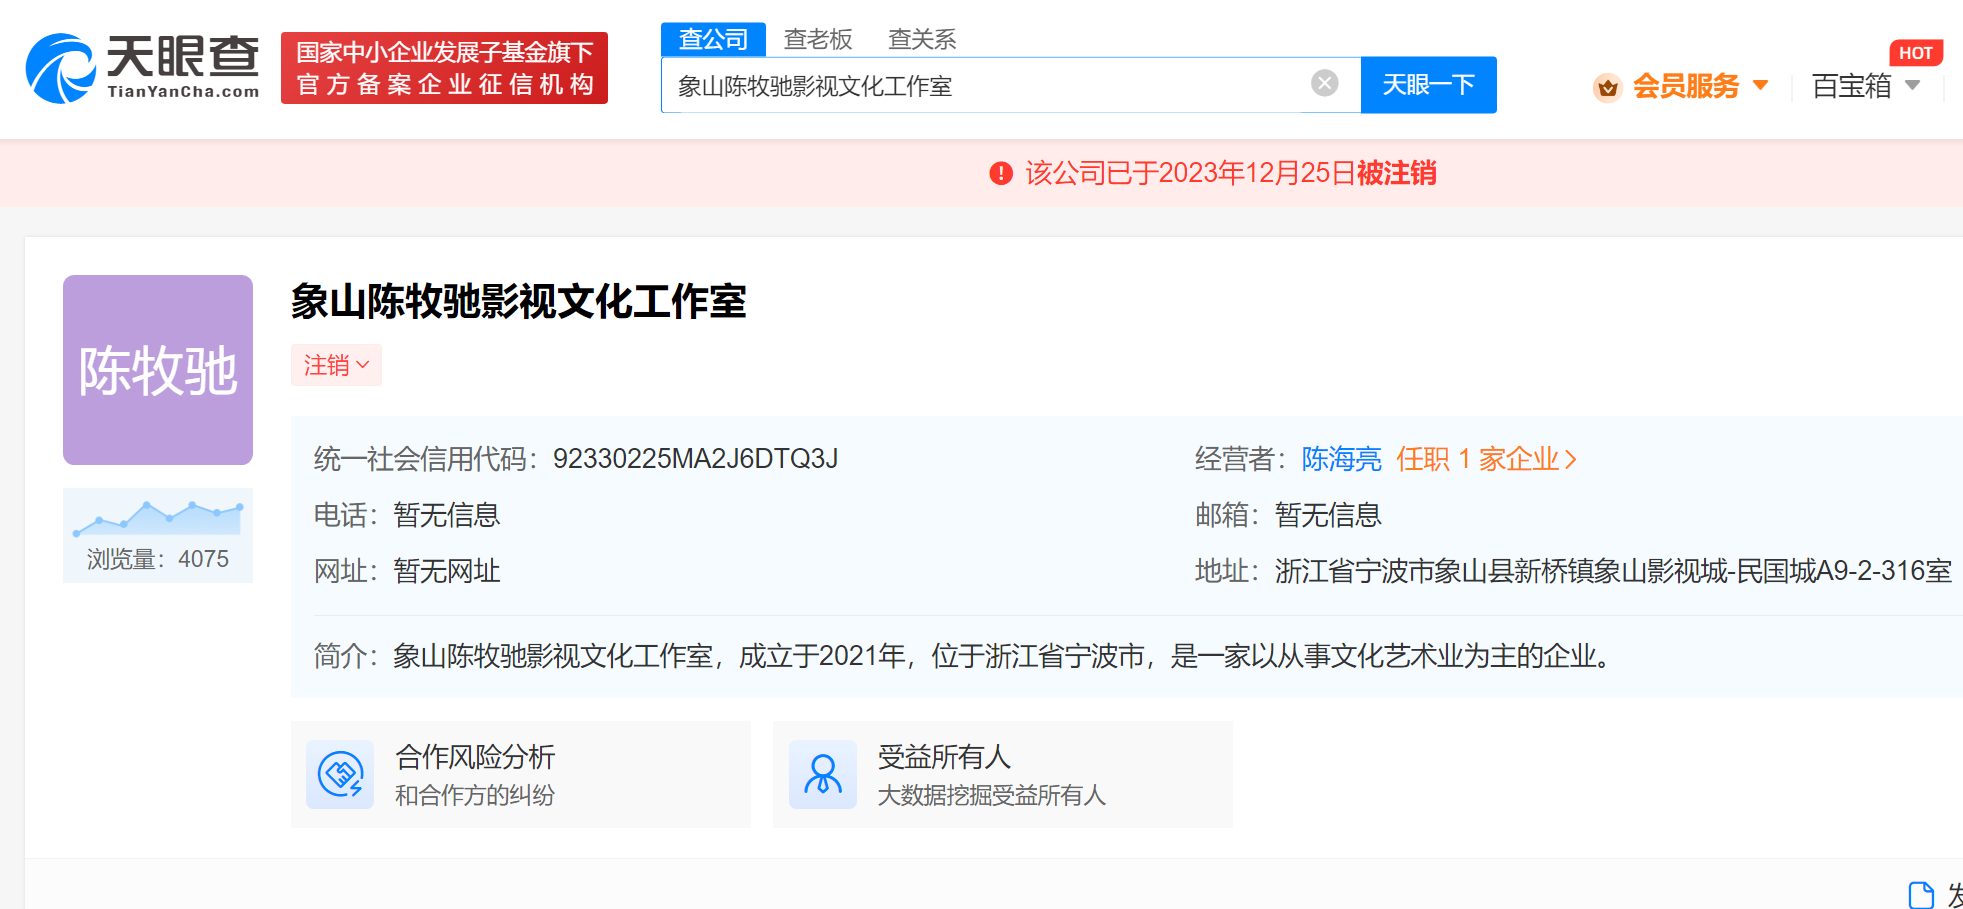Open the 会员服务 dropdown menu
The image size is (1963, 909).
pyautogui.click(x=1700, y=86)
